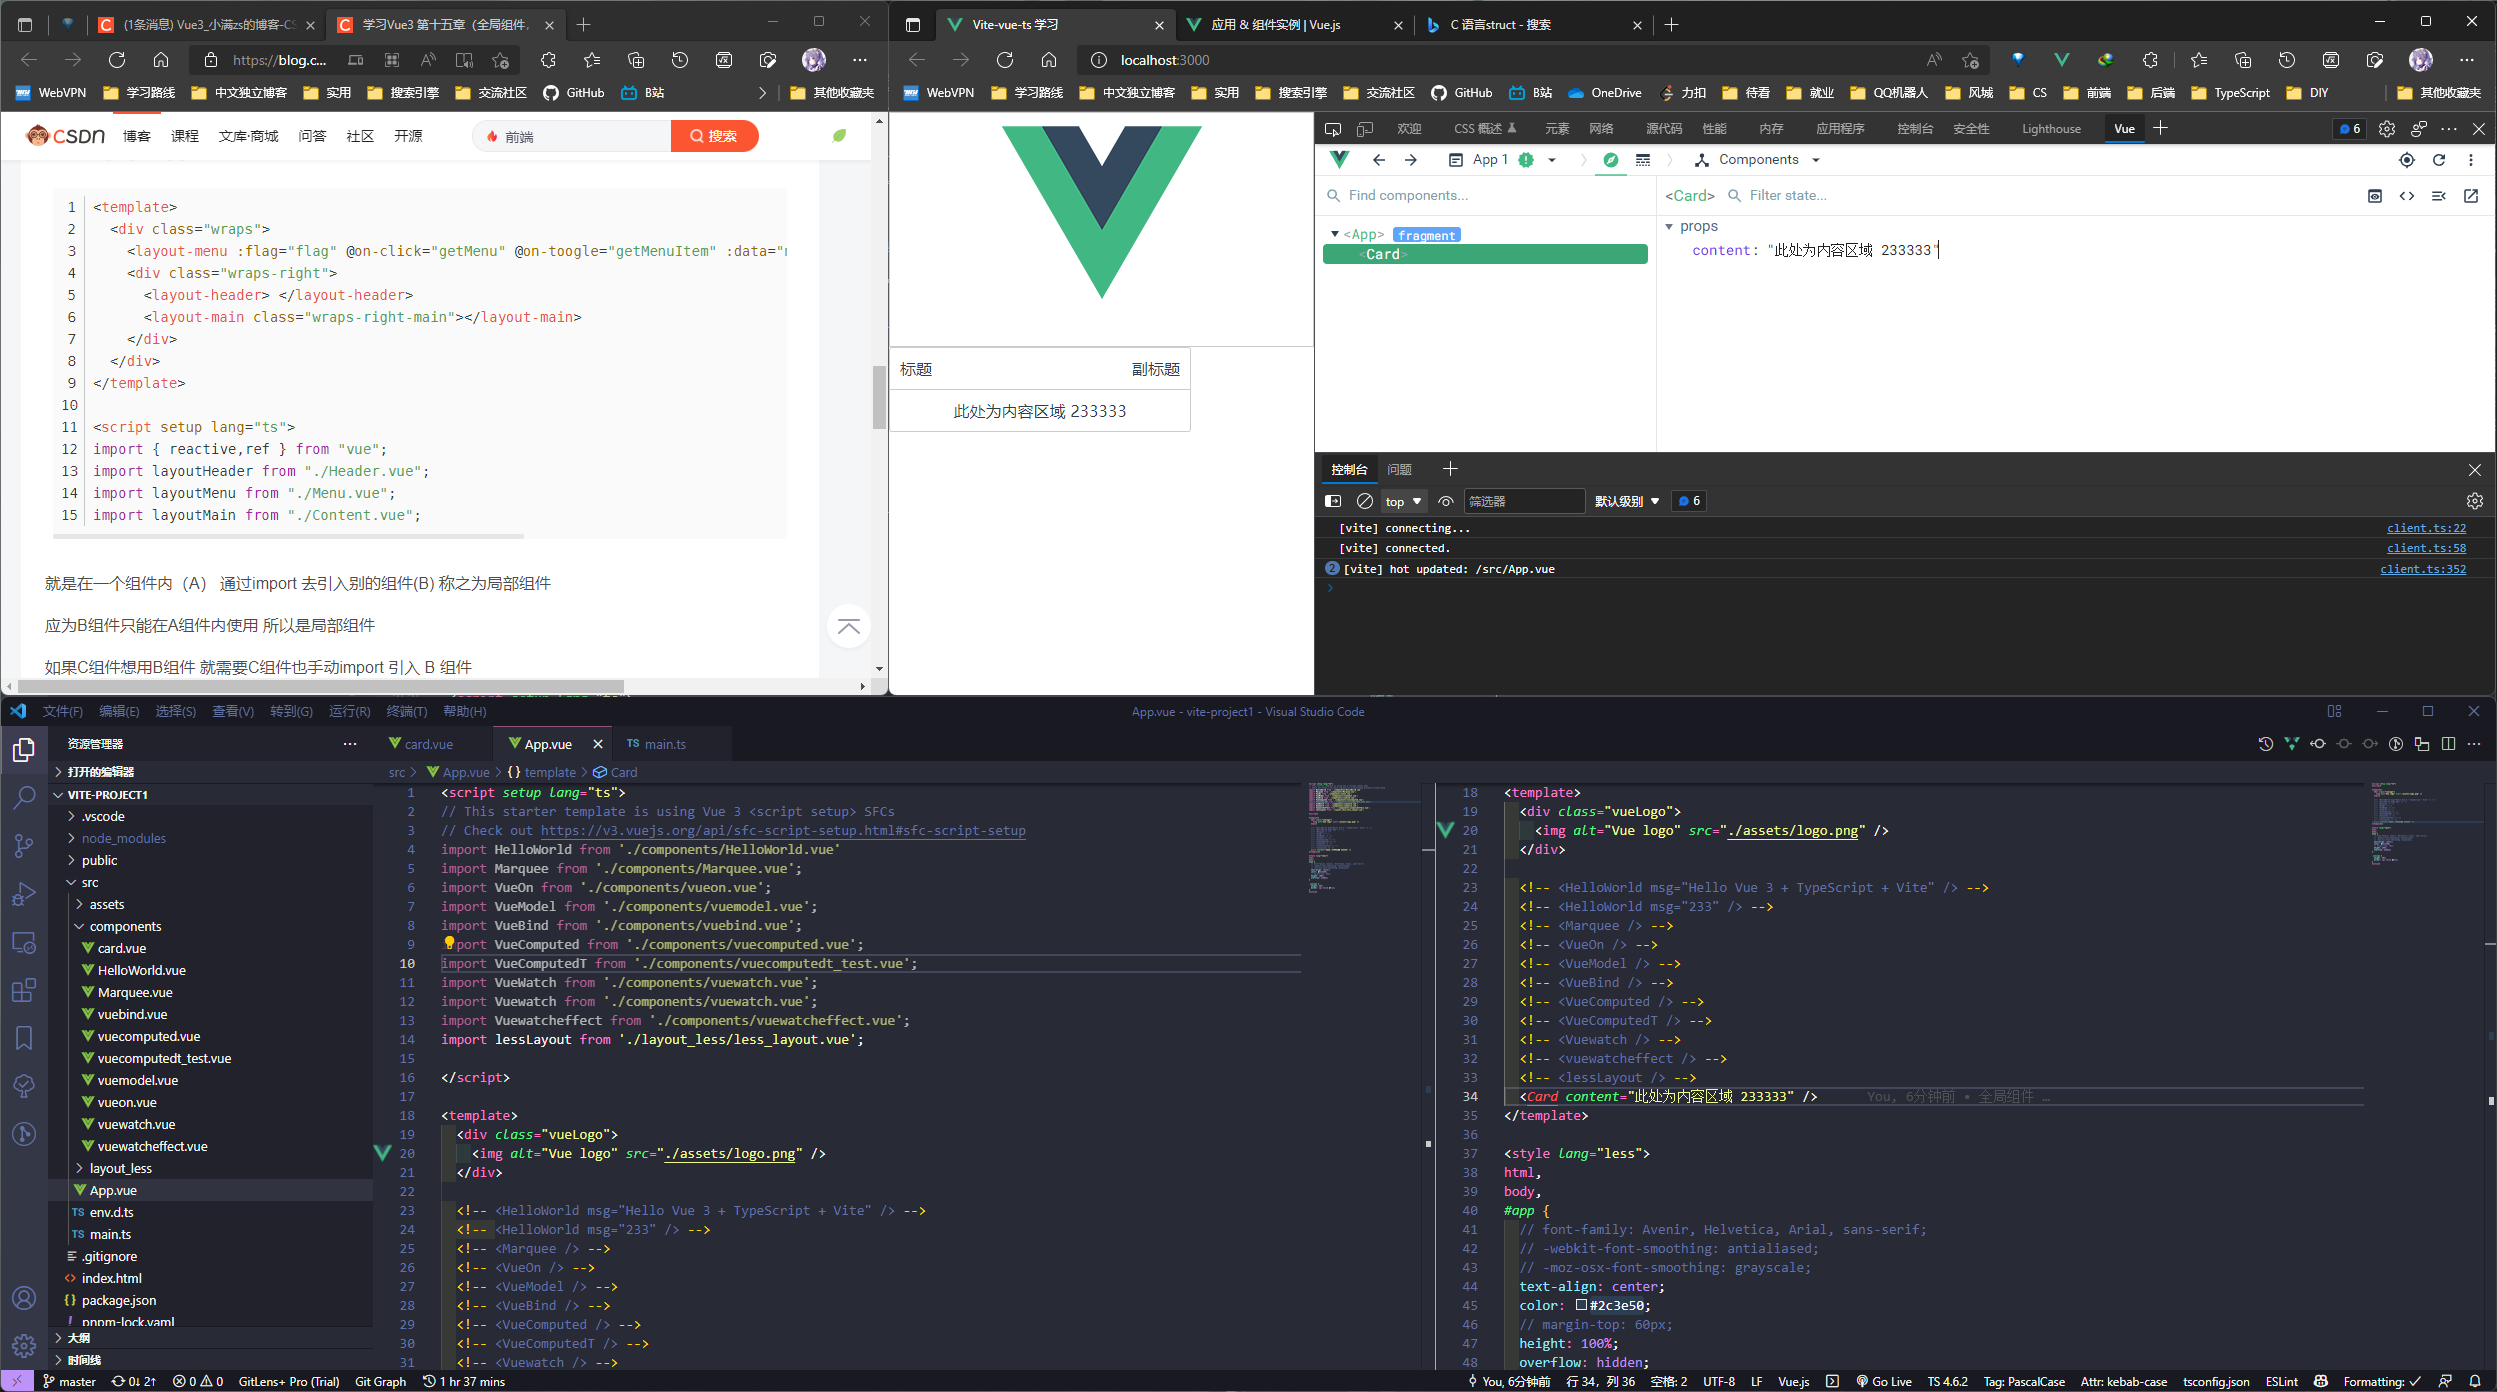Click Go Live in VS Code status bar

[1884, 1382]
